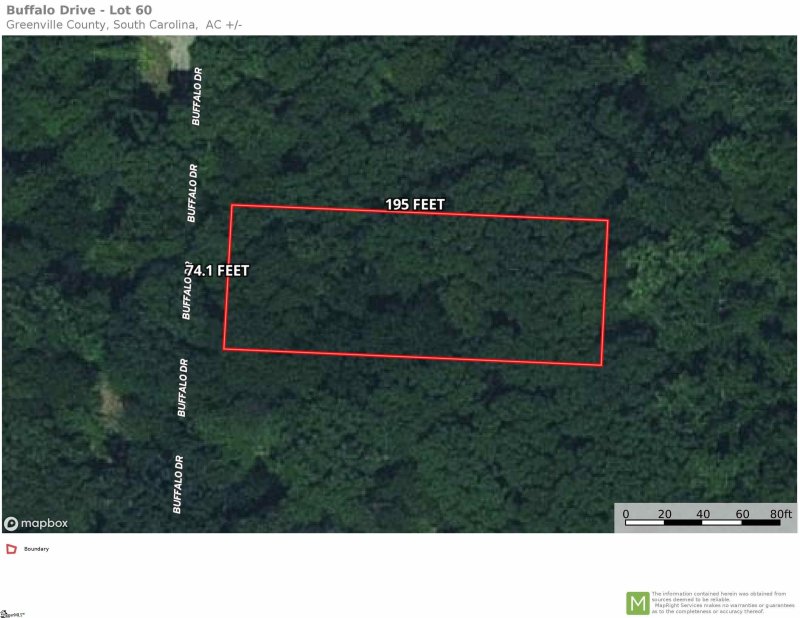Viewport: 800px width, 618px height.
Task: Click the MapRight disclaimer text block
Action: coord(722,603)
